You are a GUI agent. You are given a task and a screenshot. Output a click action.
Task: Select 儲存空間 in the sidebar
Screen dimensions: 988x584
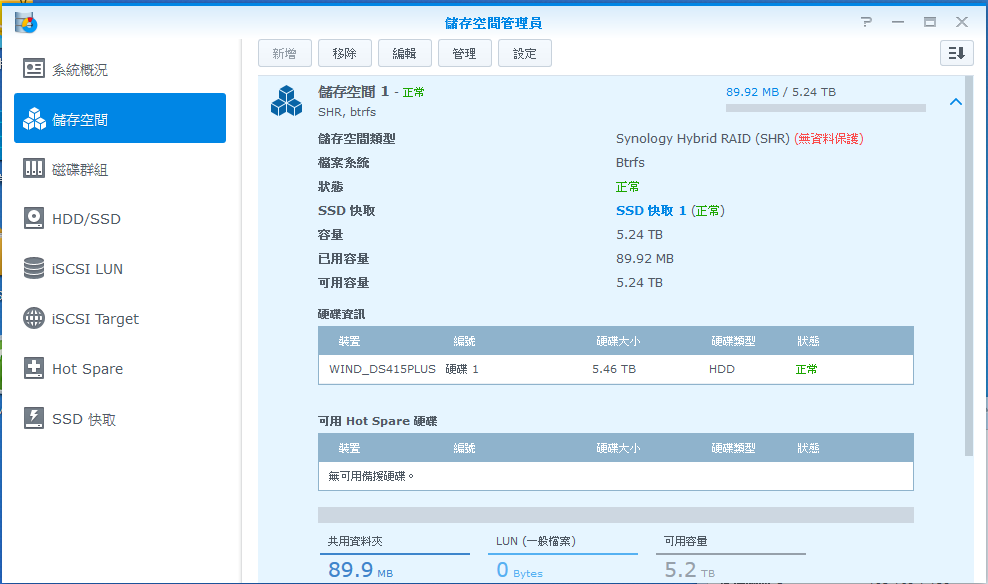120,118
